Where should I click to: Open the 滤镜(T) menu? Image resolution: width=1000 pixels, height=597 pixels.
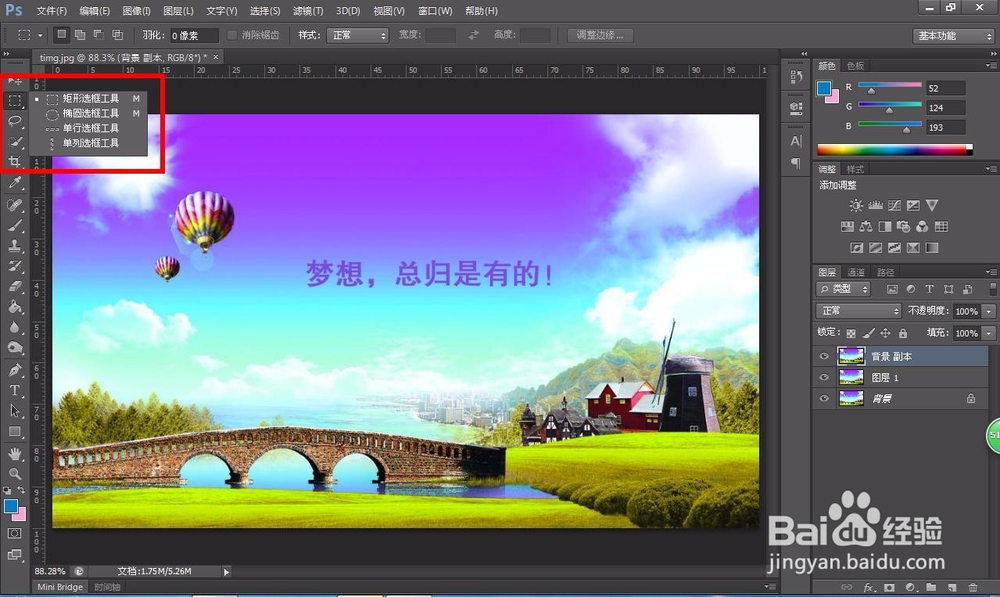tap(308, 11)
